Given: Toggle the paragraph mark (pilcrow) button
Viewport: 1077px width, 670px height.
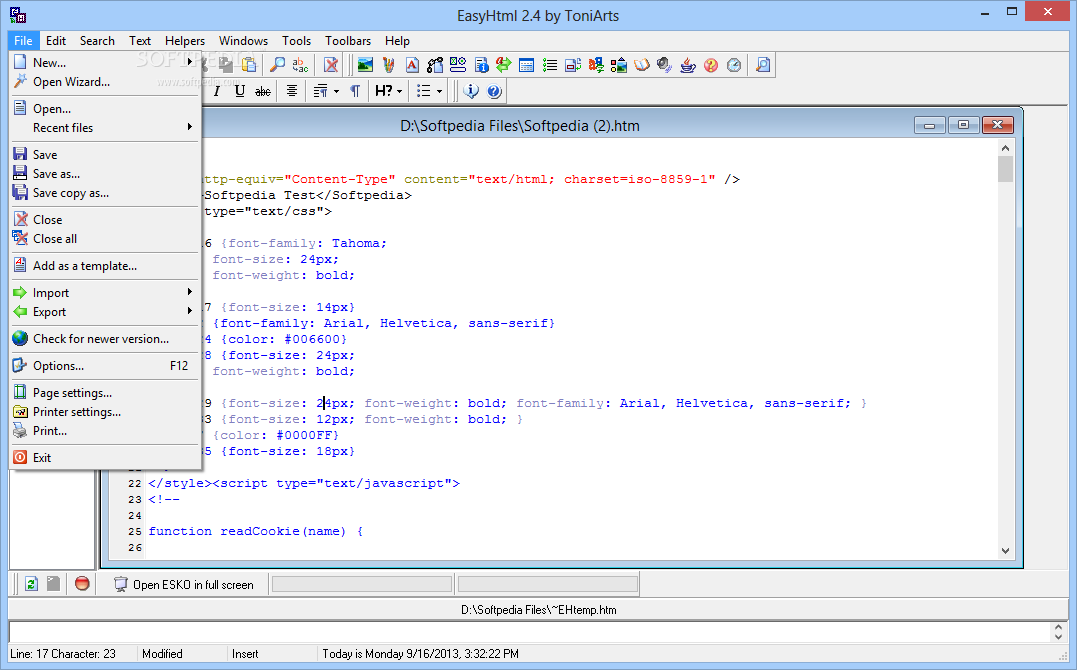Looking at the screenshot, I should tap(355, 91).
